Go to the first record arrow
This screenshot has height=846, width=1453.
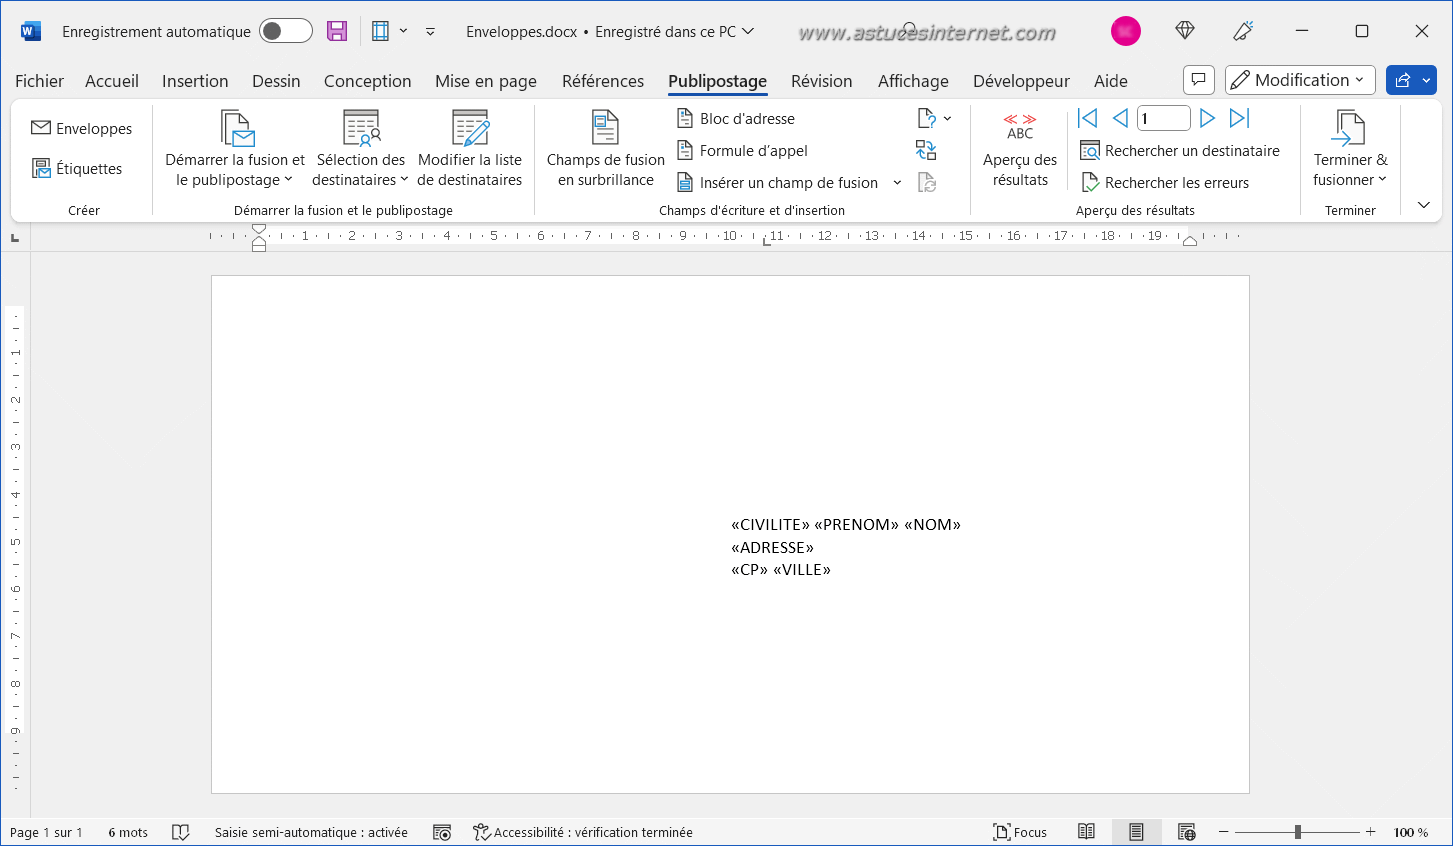tap(1088, 118)
